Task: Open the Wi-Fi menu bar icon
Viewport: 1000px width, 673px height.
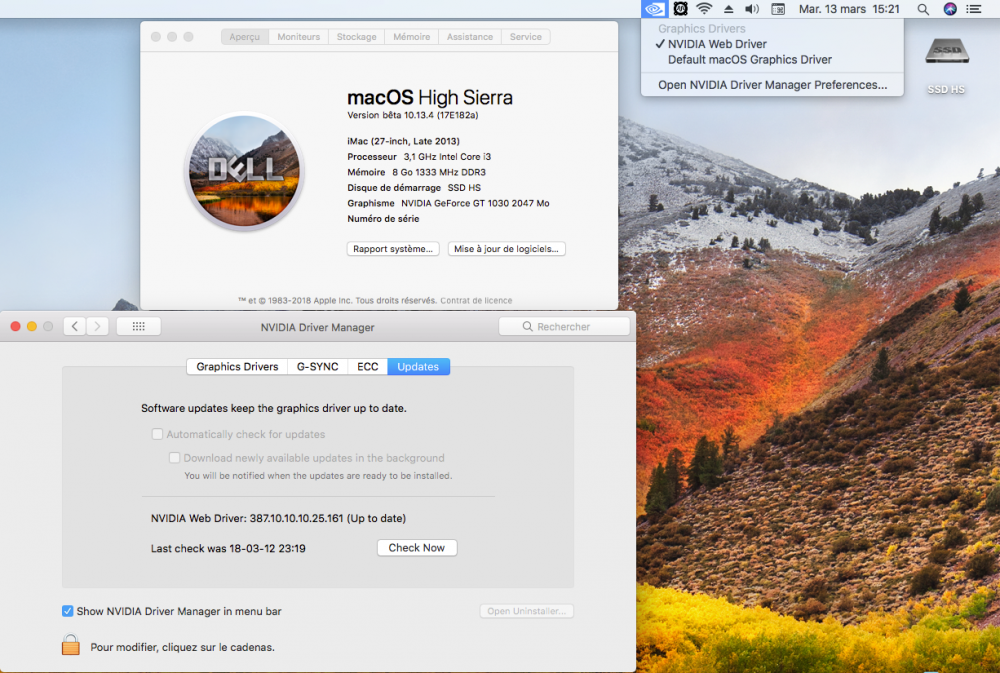Action: point(704,9)
